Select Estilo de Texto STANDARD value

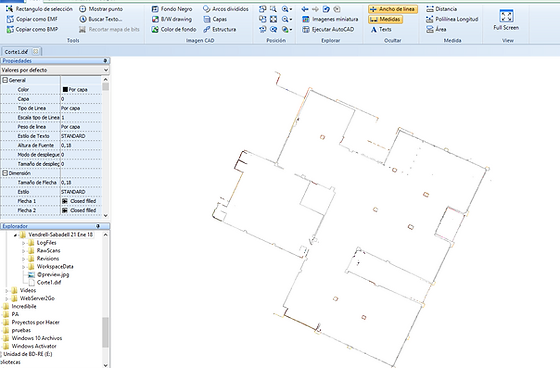point(81,136)
